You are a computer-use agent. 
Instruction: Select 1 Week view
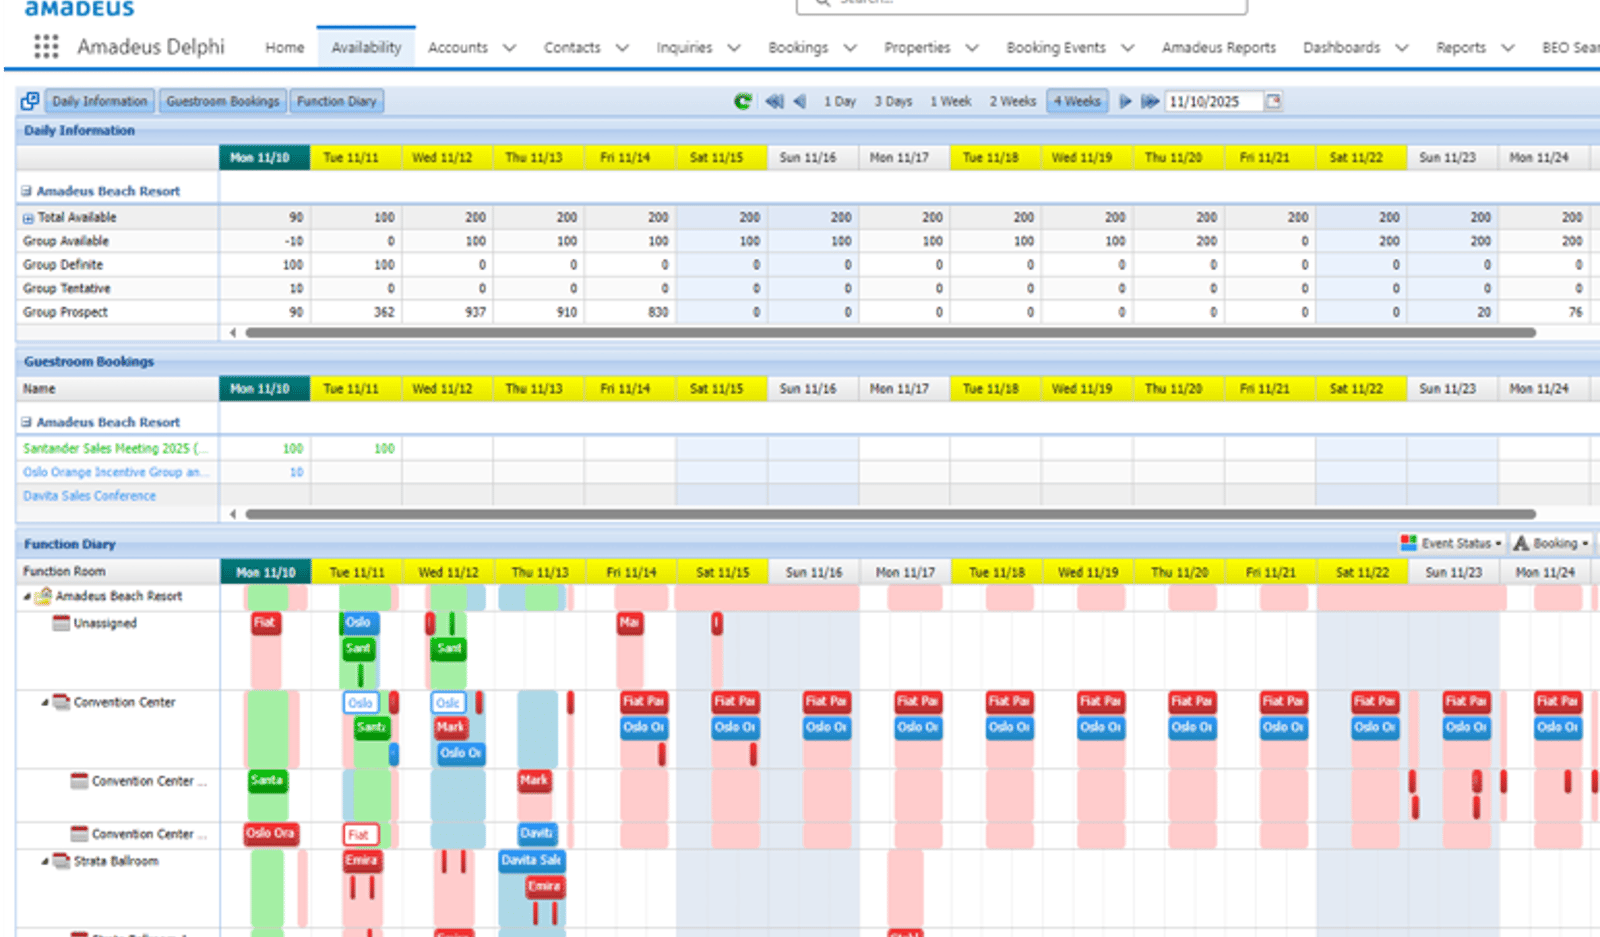point(950,101)
